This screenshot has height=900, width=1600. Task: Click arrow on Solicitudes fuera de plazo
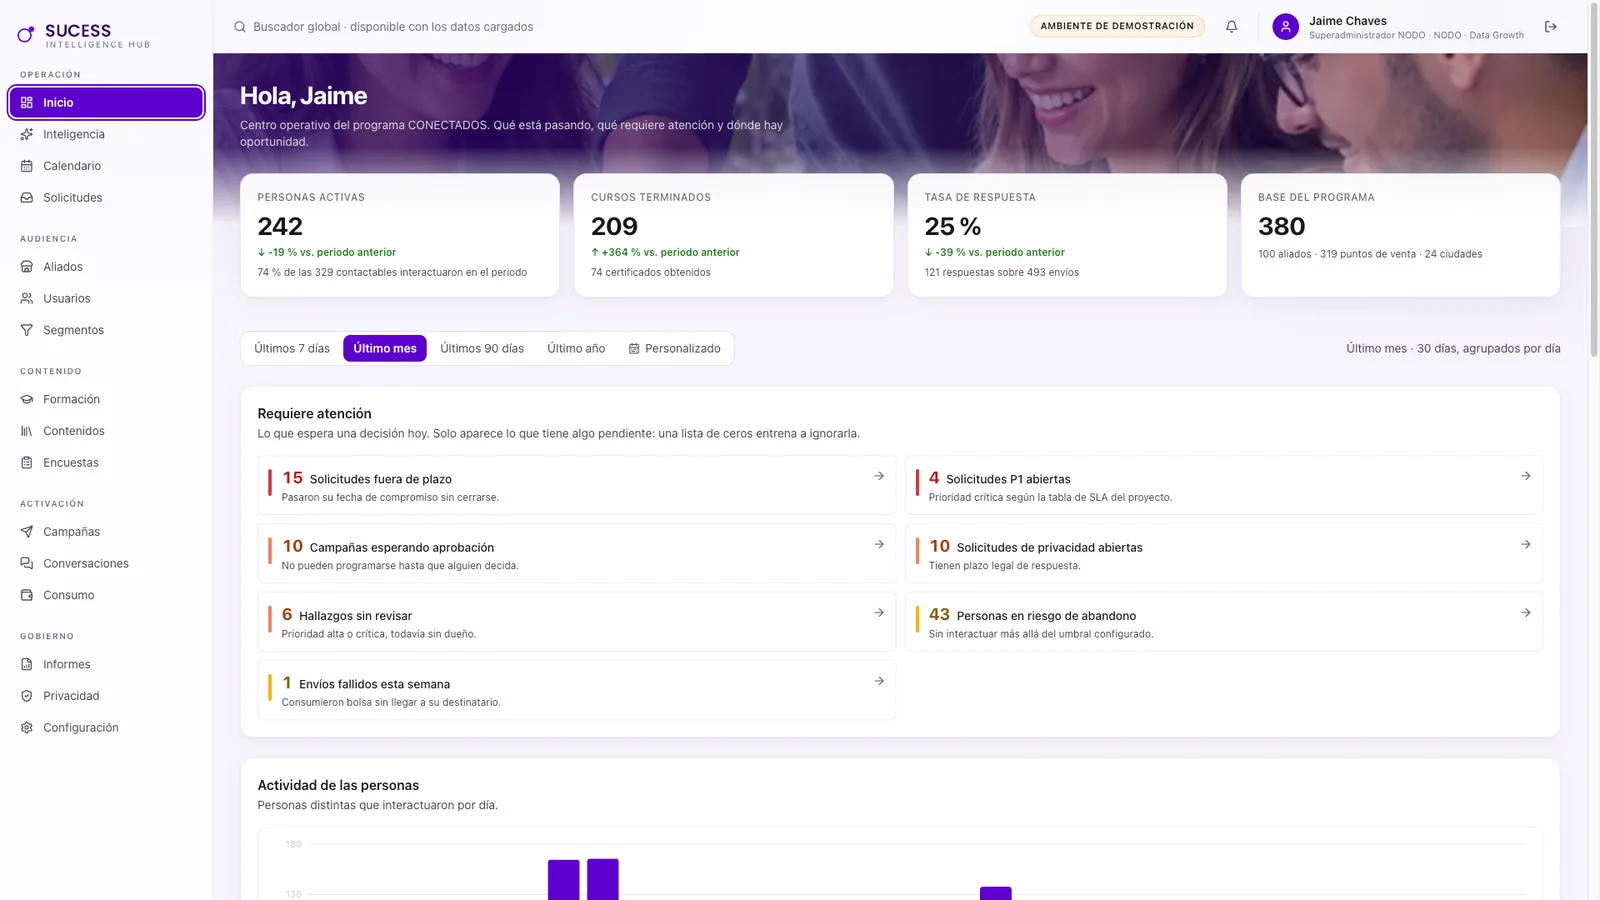tap(879, 476)
